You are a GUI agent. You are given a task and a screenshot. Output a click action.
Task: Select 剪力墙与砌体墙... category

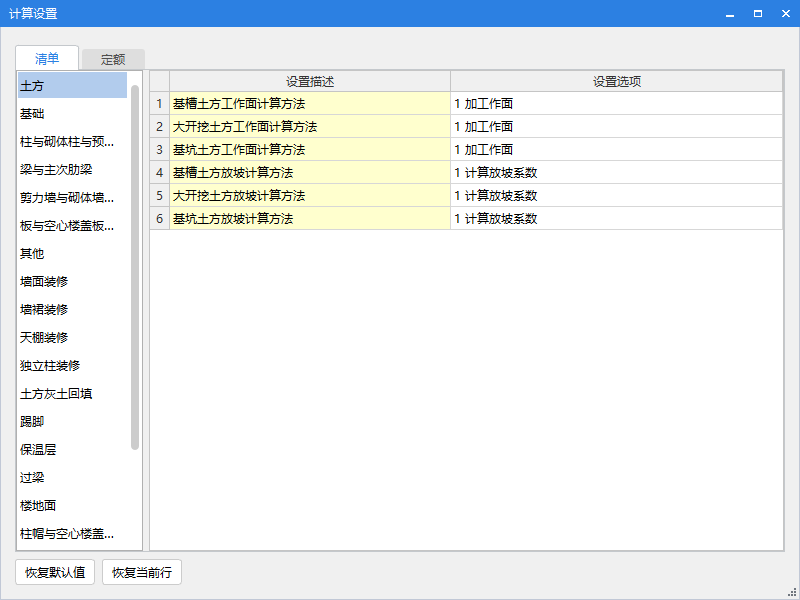coord(72,197)
